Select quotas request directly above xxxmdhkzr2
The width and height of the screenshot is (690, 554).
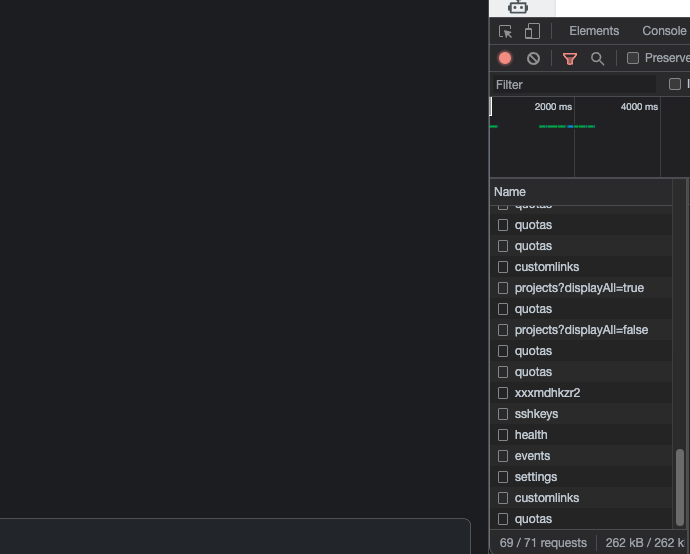click(581, 372)
